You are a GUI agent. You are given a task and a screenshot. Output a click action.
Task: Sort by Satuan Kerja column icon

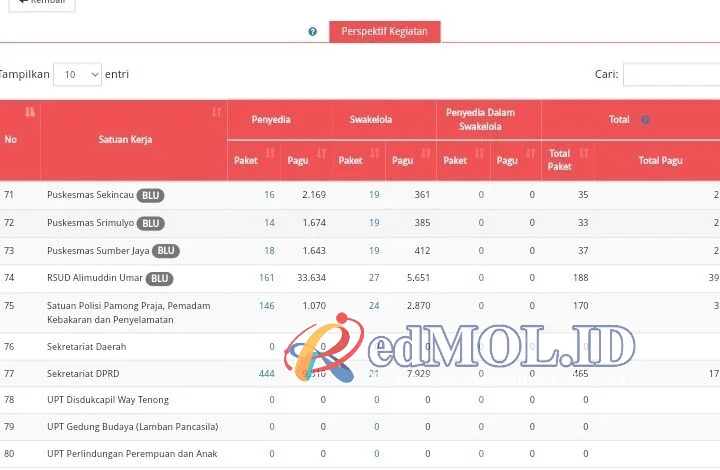pos(217,113)
